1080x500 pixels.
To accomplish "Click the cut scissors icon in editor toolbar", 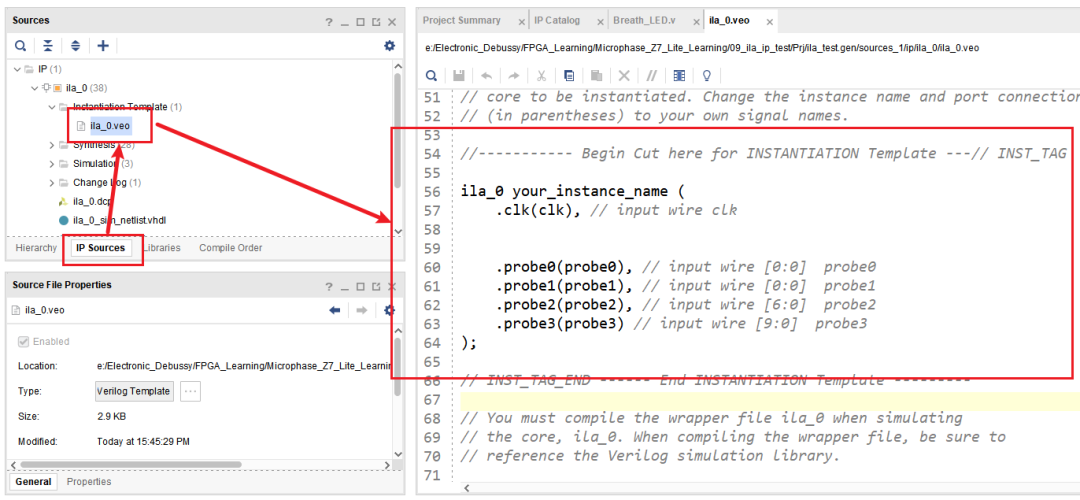I will click(541, 75).
